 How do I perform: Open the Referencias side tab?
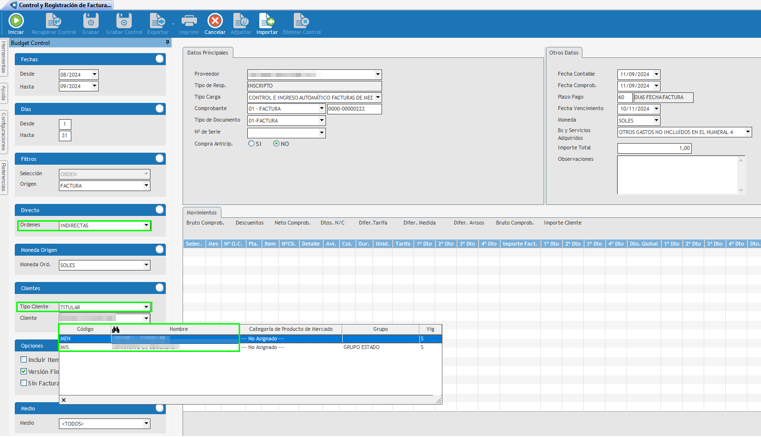pos(3,177)
